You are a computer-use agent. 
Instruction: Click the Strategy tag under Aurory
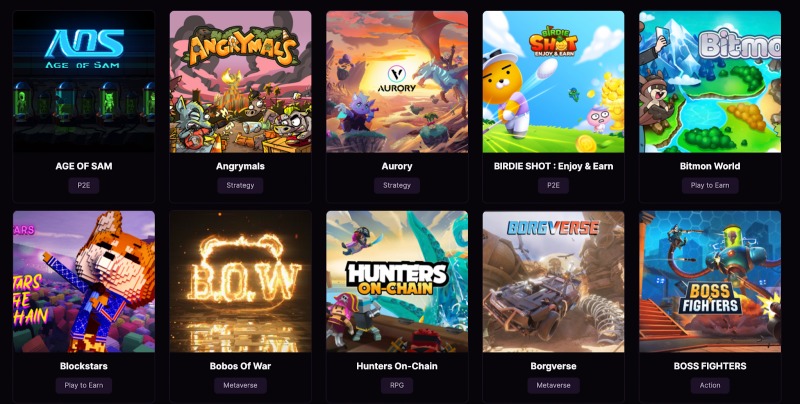coord(397,185)
